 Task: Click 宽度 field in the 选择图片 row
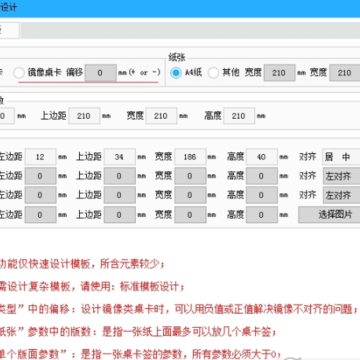[x=190, y=215]
